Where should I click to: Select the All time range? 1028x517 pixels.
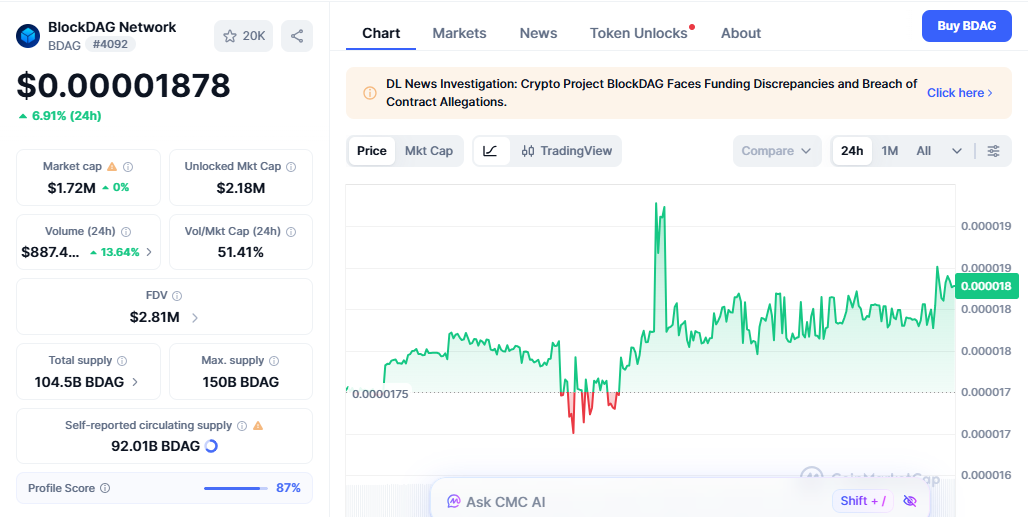click(924, 151)
